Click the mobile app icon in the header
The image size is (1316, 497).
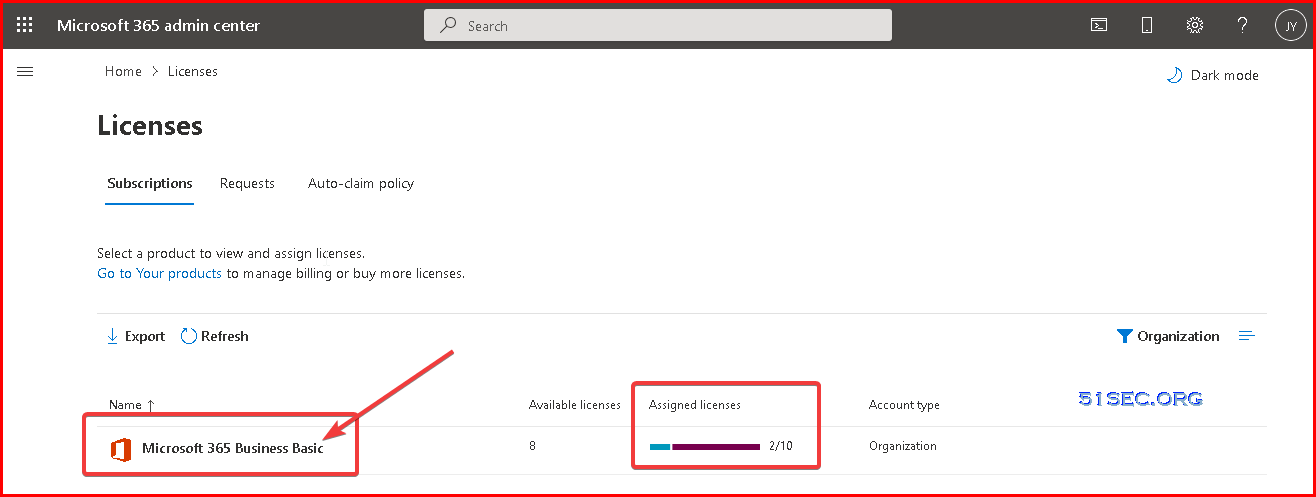(1147, 25)
